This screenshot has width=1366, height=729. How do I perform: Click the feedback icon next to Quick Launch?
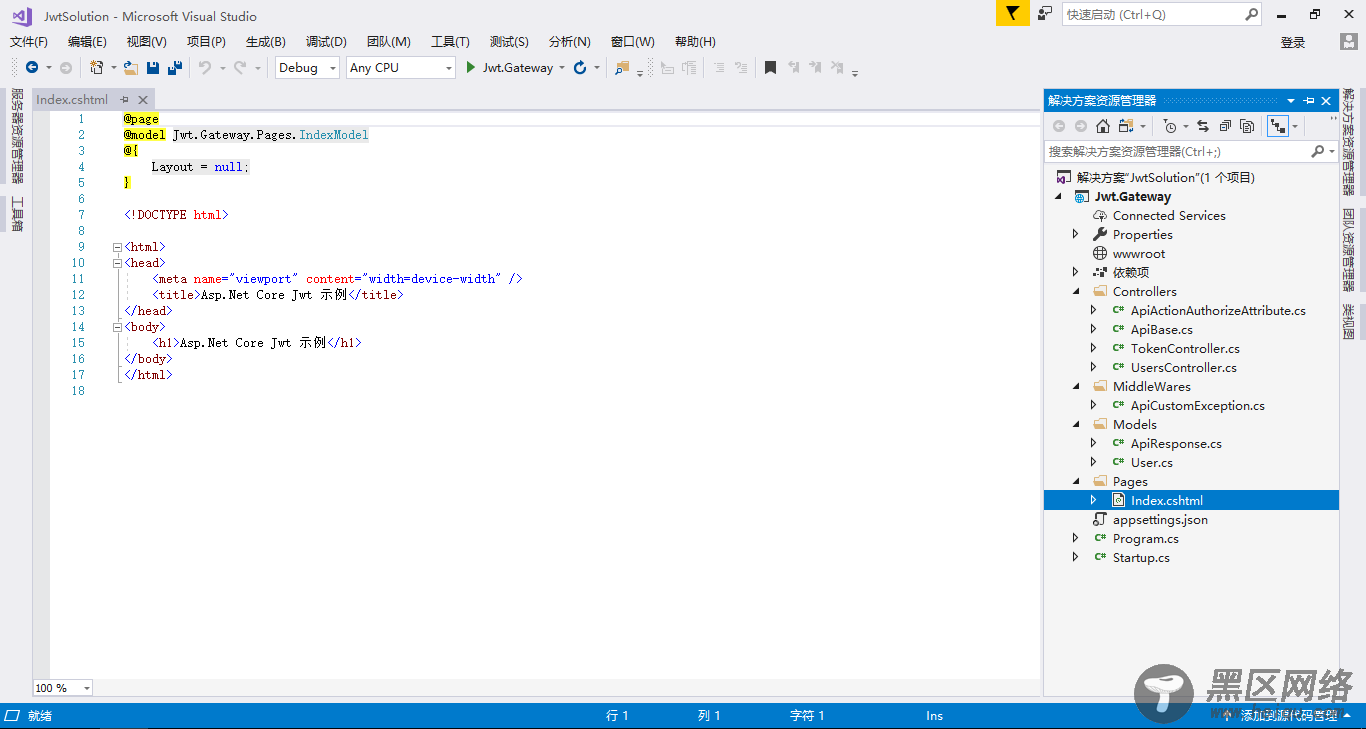click(1045, 13)
